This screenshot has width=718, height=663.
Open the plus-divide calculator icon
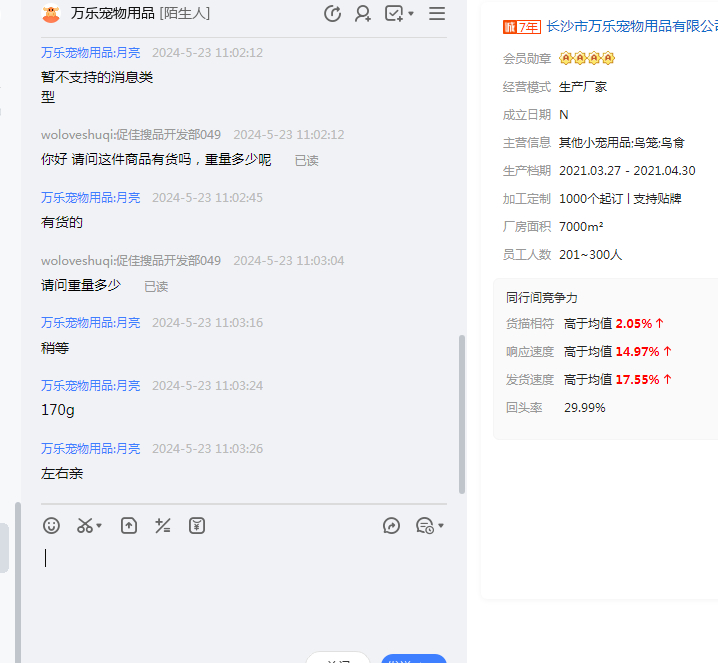[163, 525]
